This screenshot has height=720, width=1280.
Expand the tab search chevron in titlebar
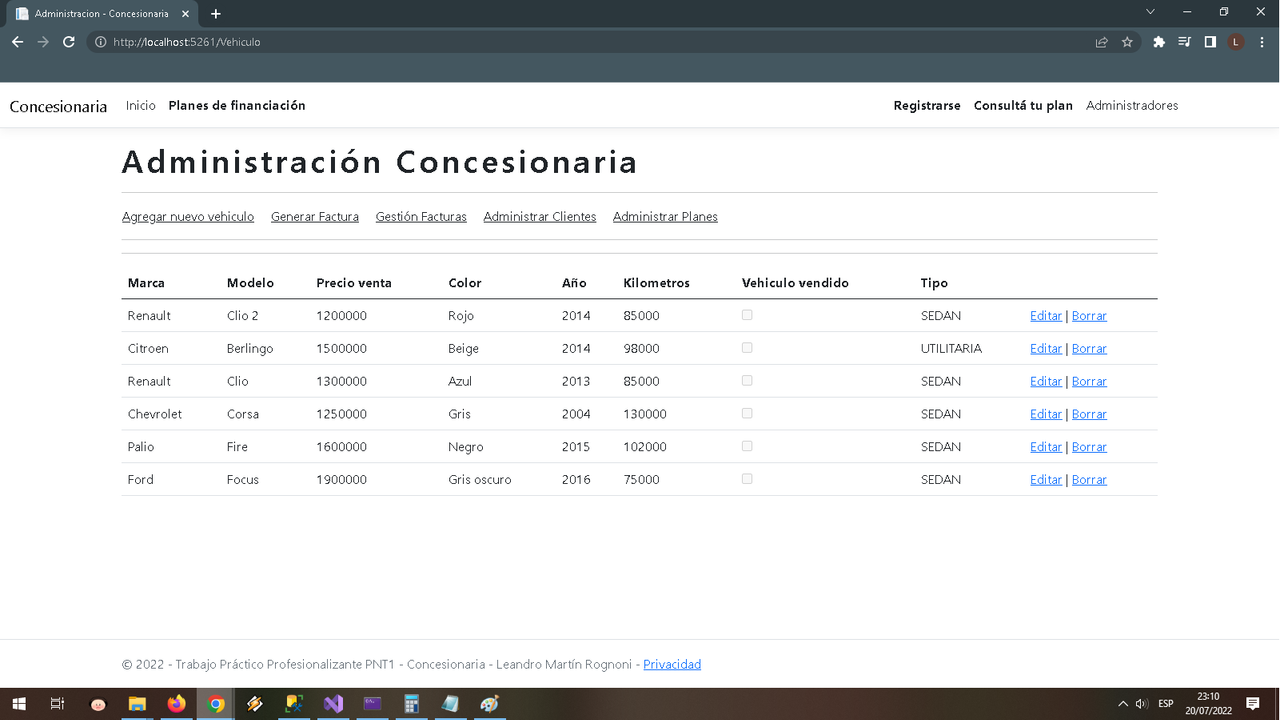1149,11
